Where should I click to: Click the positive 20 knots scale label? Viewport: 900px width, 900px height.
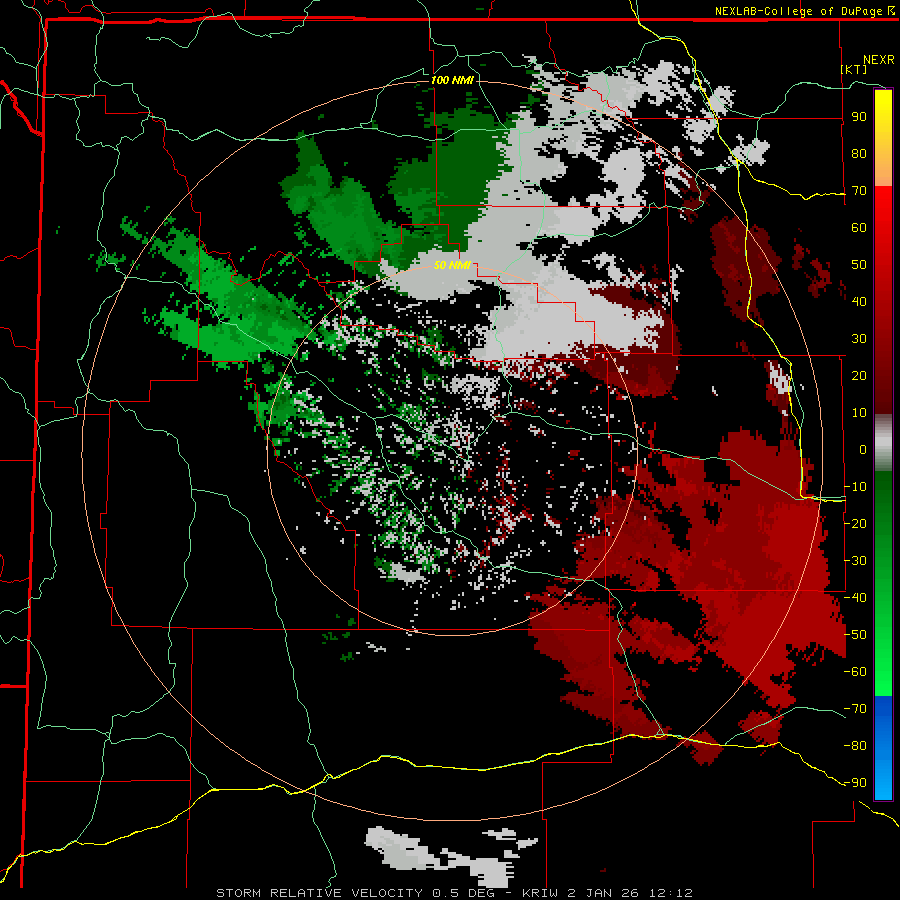[x=859, y=376]
